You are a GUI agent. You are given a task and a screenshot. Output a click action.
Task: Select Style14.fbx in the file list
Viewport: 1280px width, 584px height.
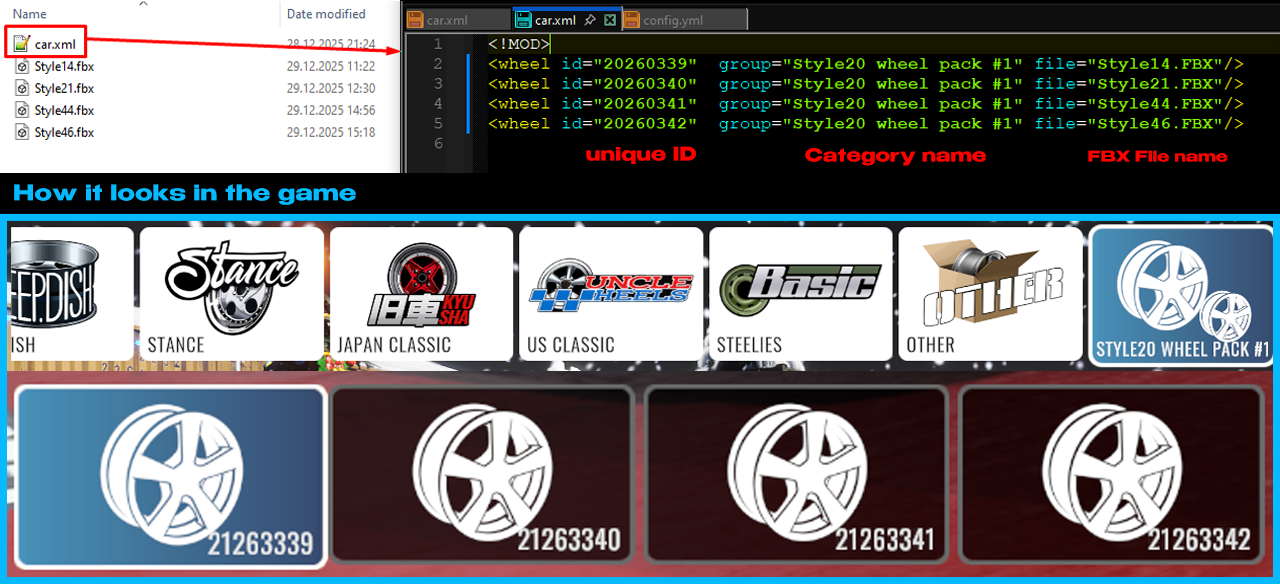[64, 66]
